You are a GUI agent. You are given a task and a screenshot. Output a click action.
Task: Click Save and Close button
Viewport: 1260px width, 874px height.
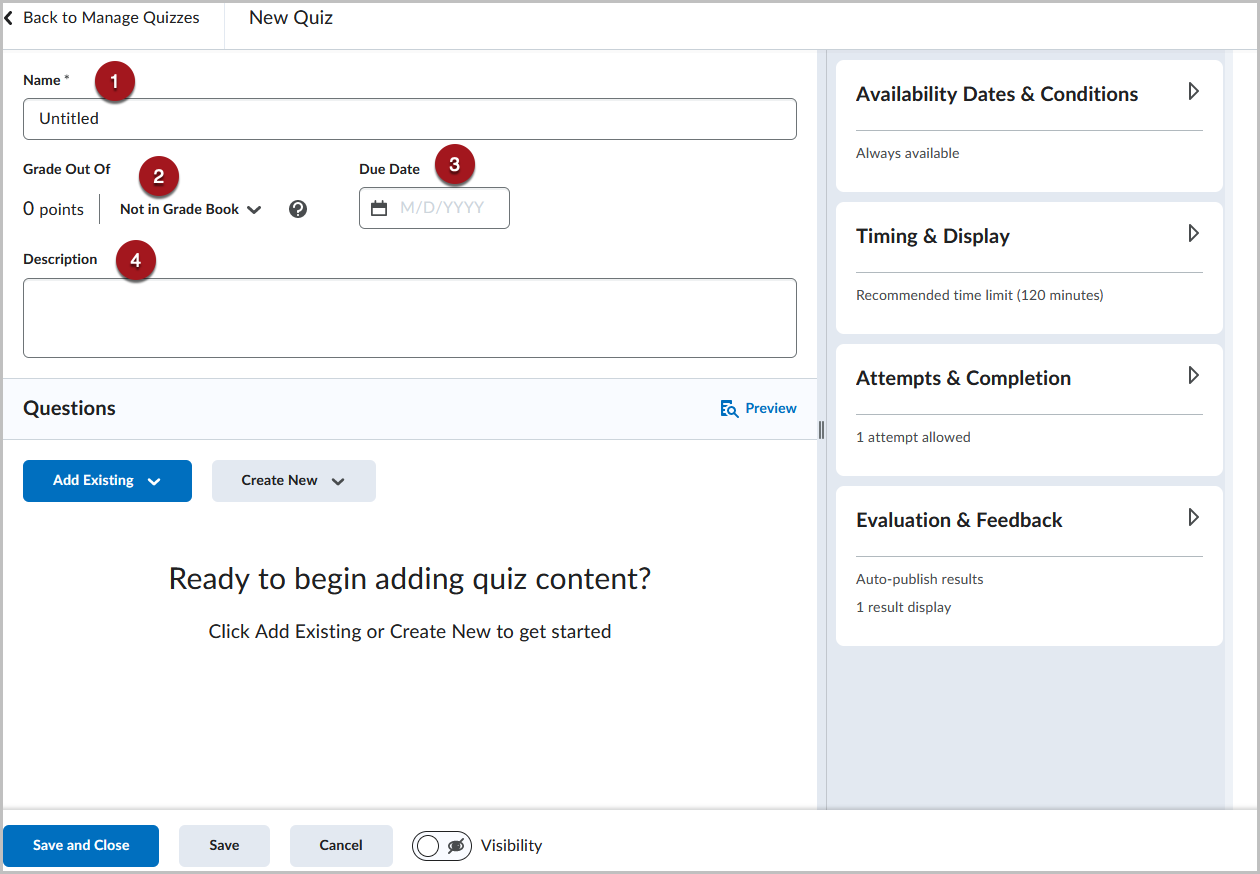[81, 846]
